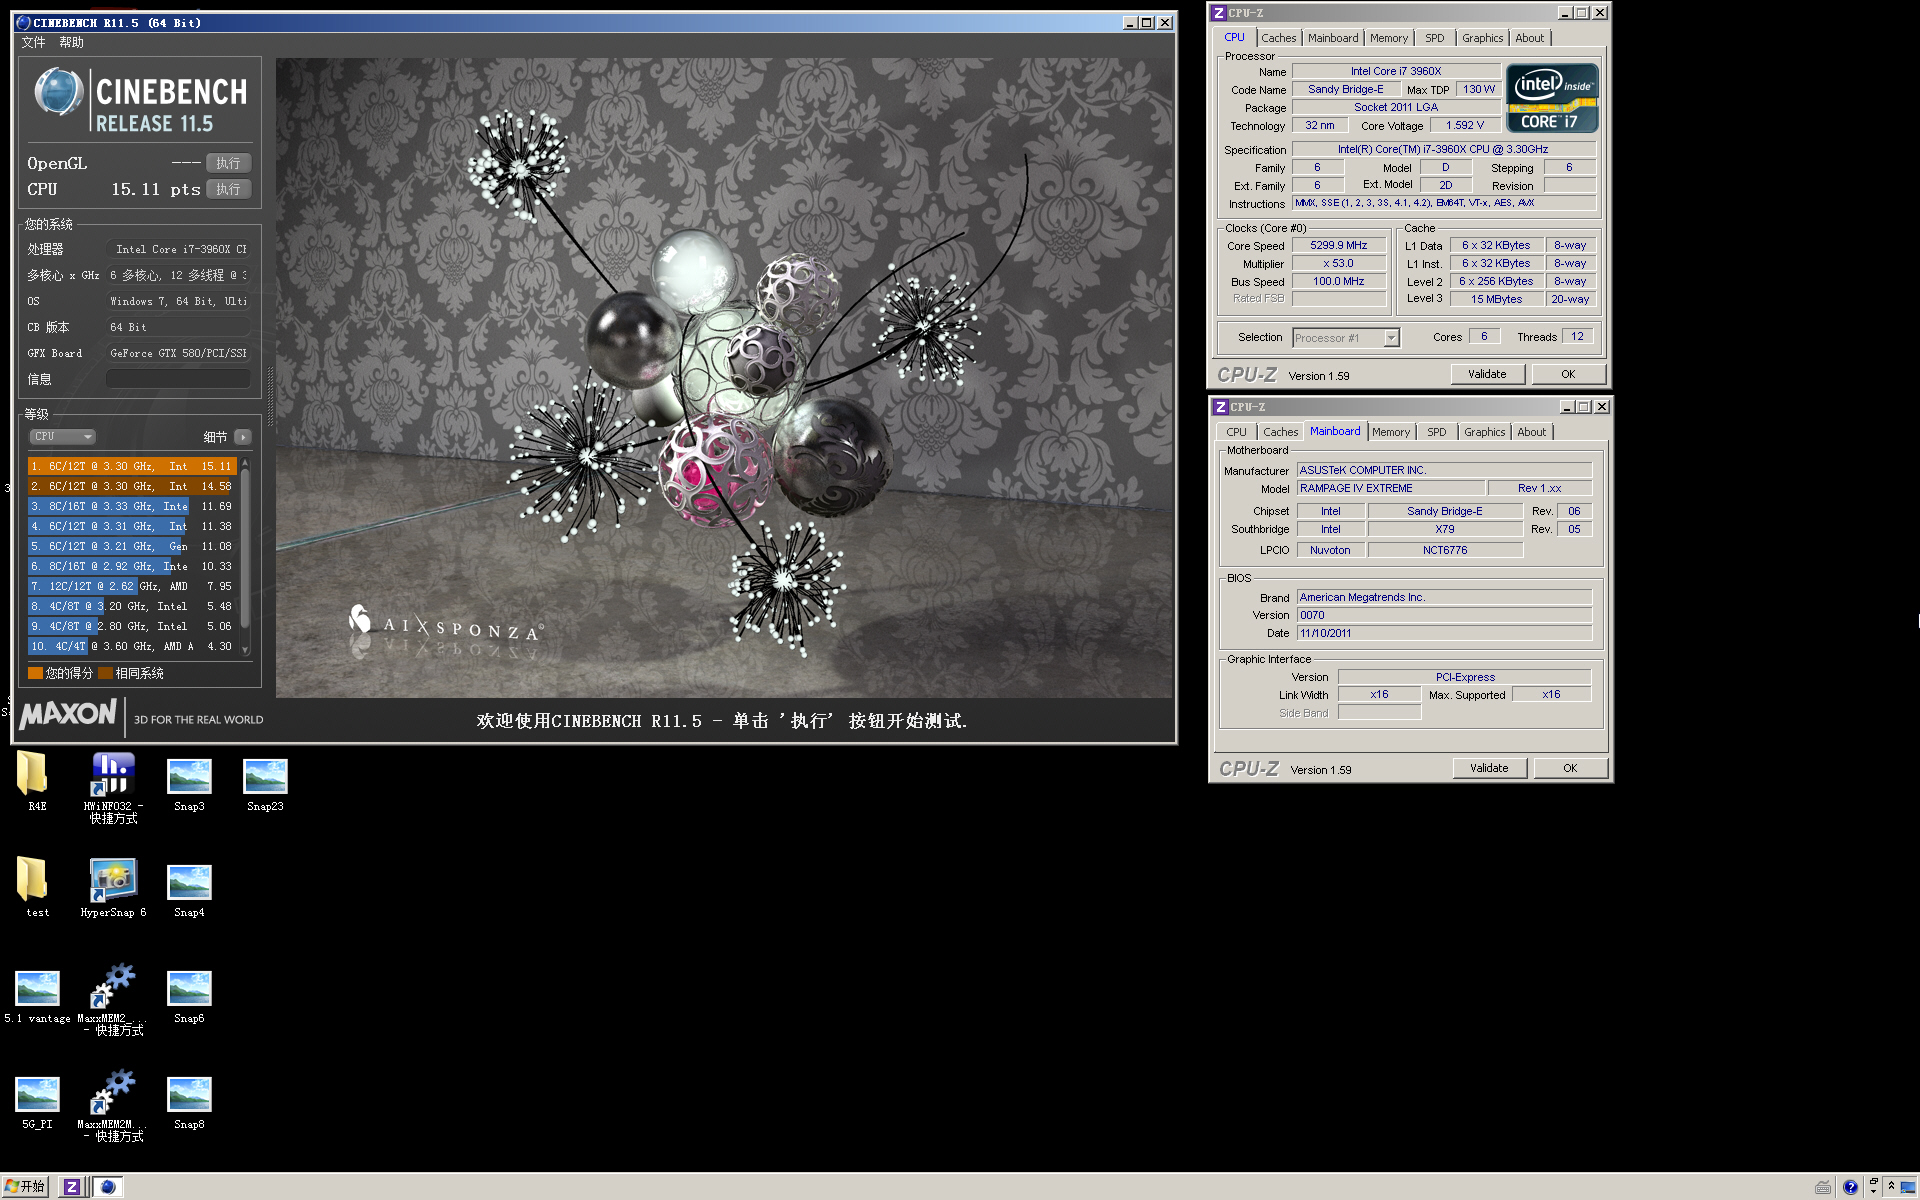This screenshot has height=1200, width=1920.
Task: Run the CPU test (执行)
Action: coord(228,189)
